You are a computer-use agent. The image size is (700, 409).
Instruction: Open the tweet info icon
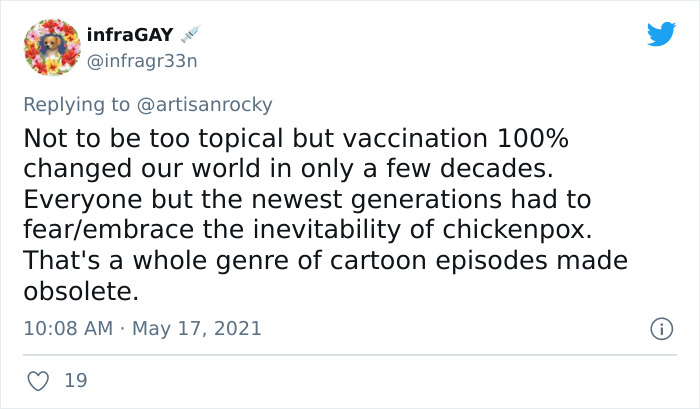[x=660, y=328]
